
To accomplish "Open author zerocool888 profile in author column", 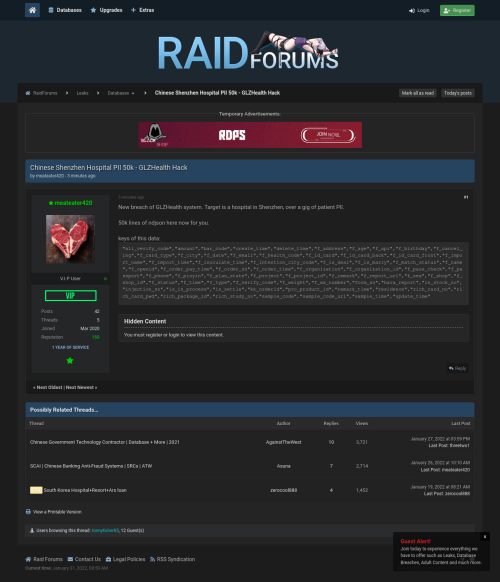I will pyautogui.click(x=283, y=490).
